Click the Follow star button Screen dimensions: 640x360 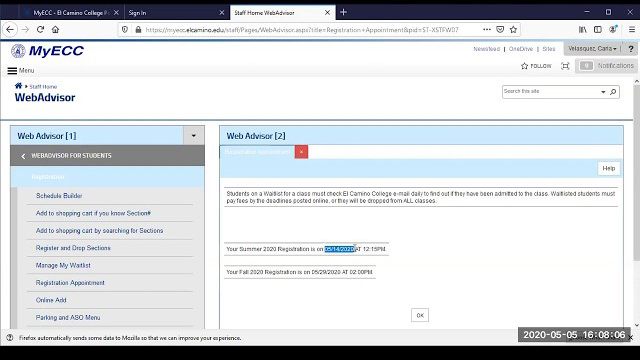click(x=536, y=66)
